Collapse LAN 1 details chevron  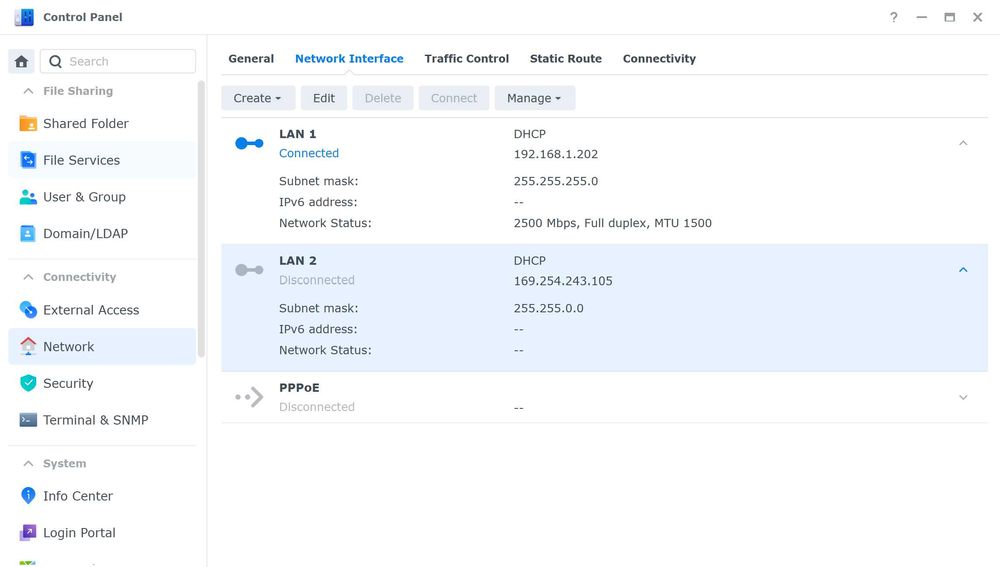(x=963, y=143)
